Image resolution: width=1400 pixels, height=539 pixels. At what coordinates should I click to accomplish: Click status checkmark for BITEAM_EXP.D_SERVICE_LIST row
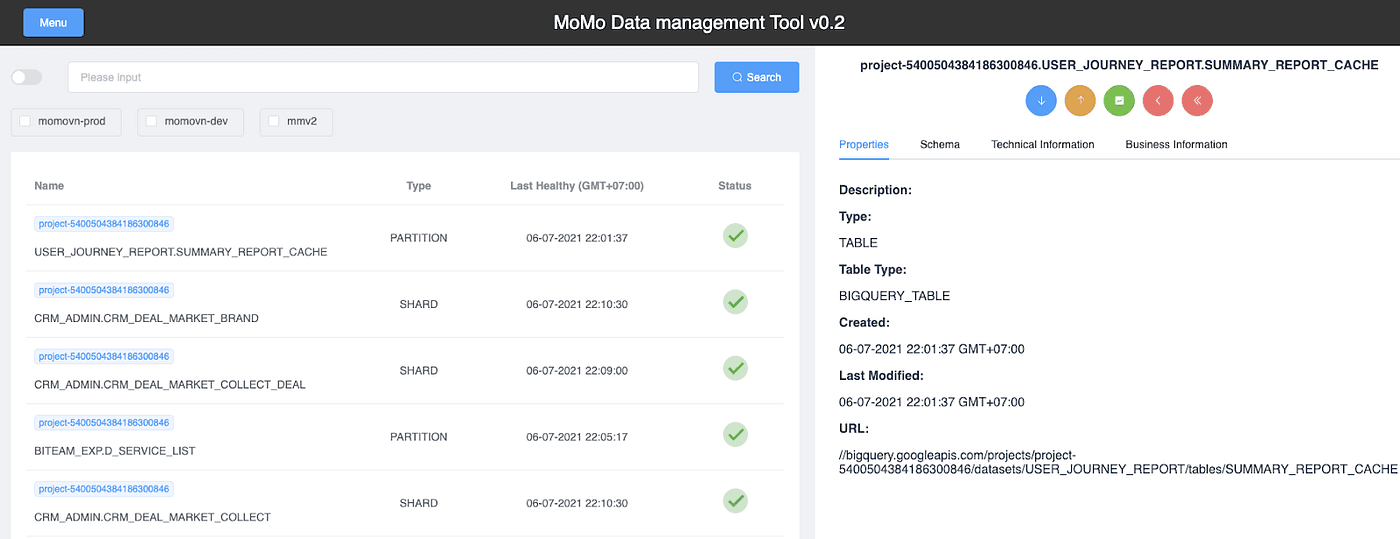735,434
